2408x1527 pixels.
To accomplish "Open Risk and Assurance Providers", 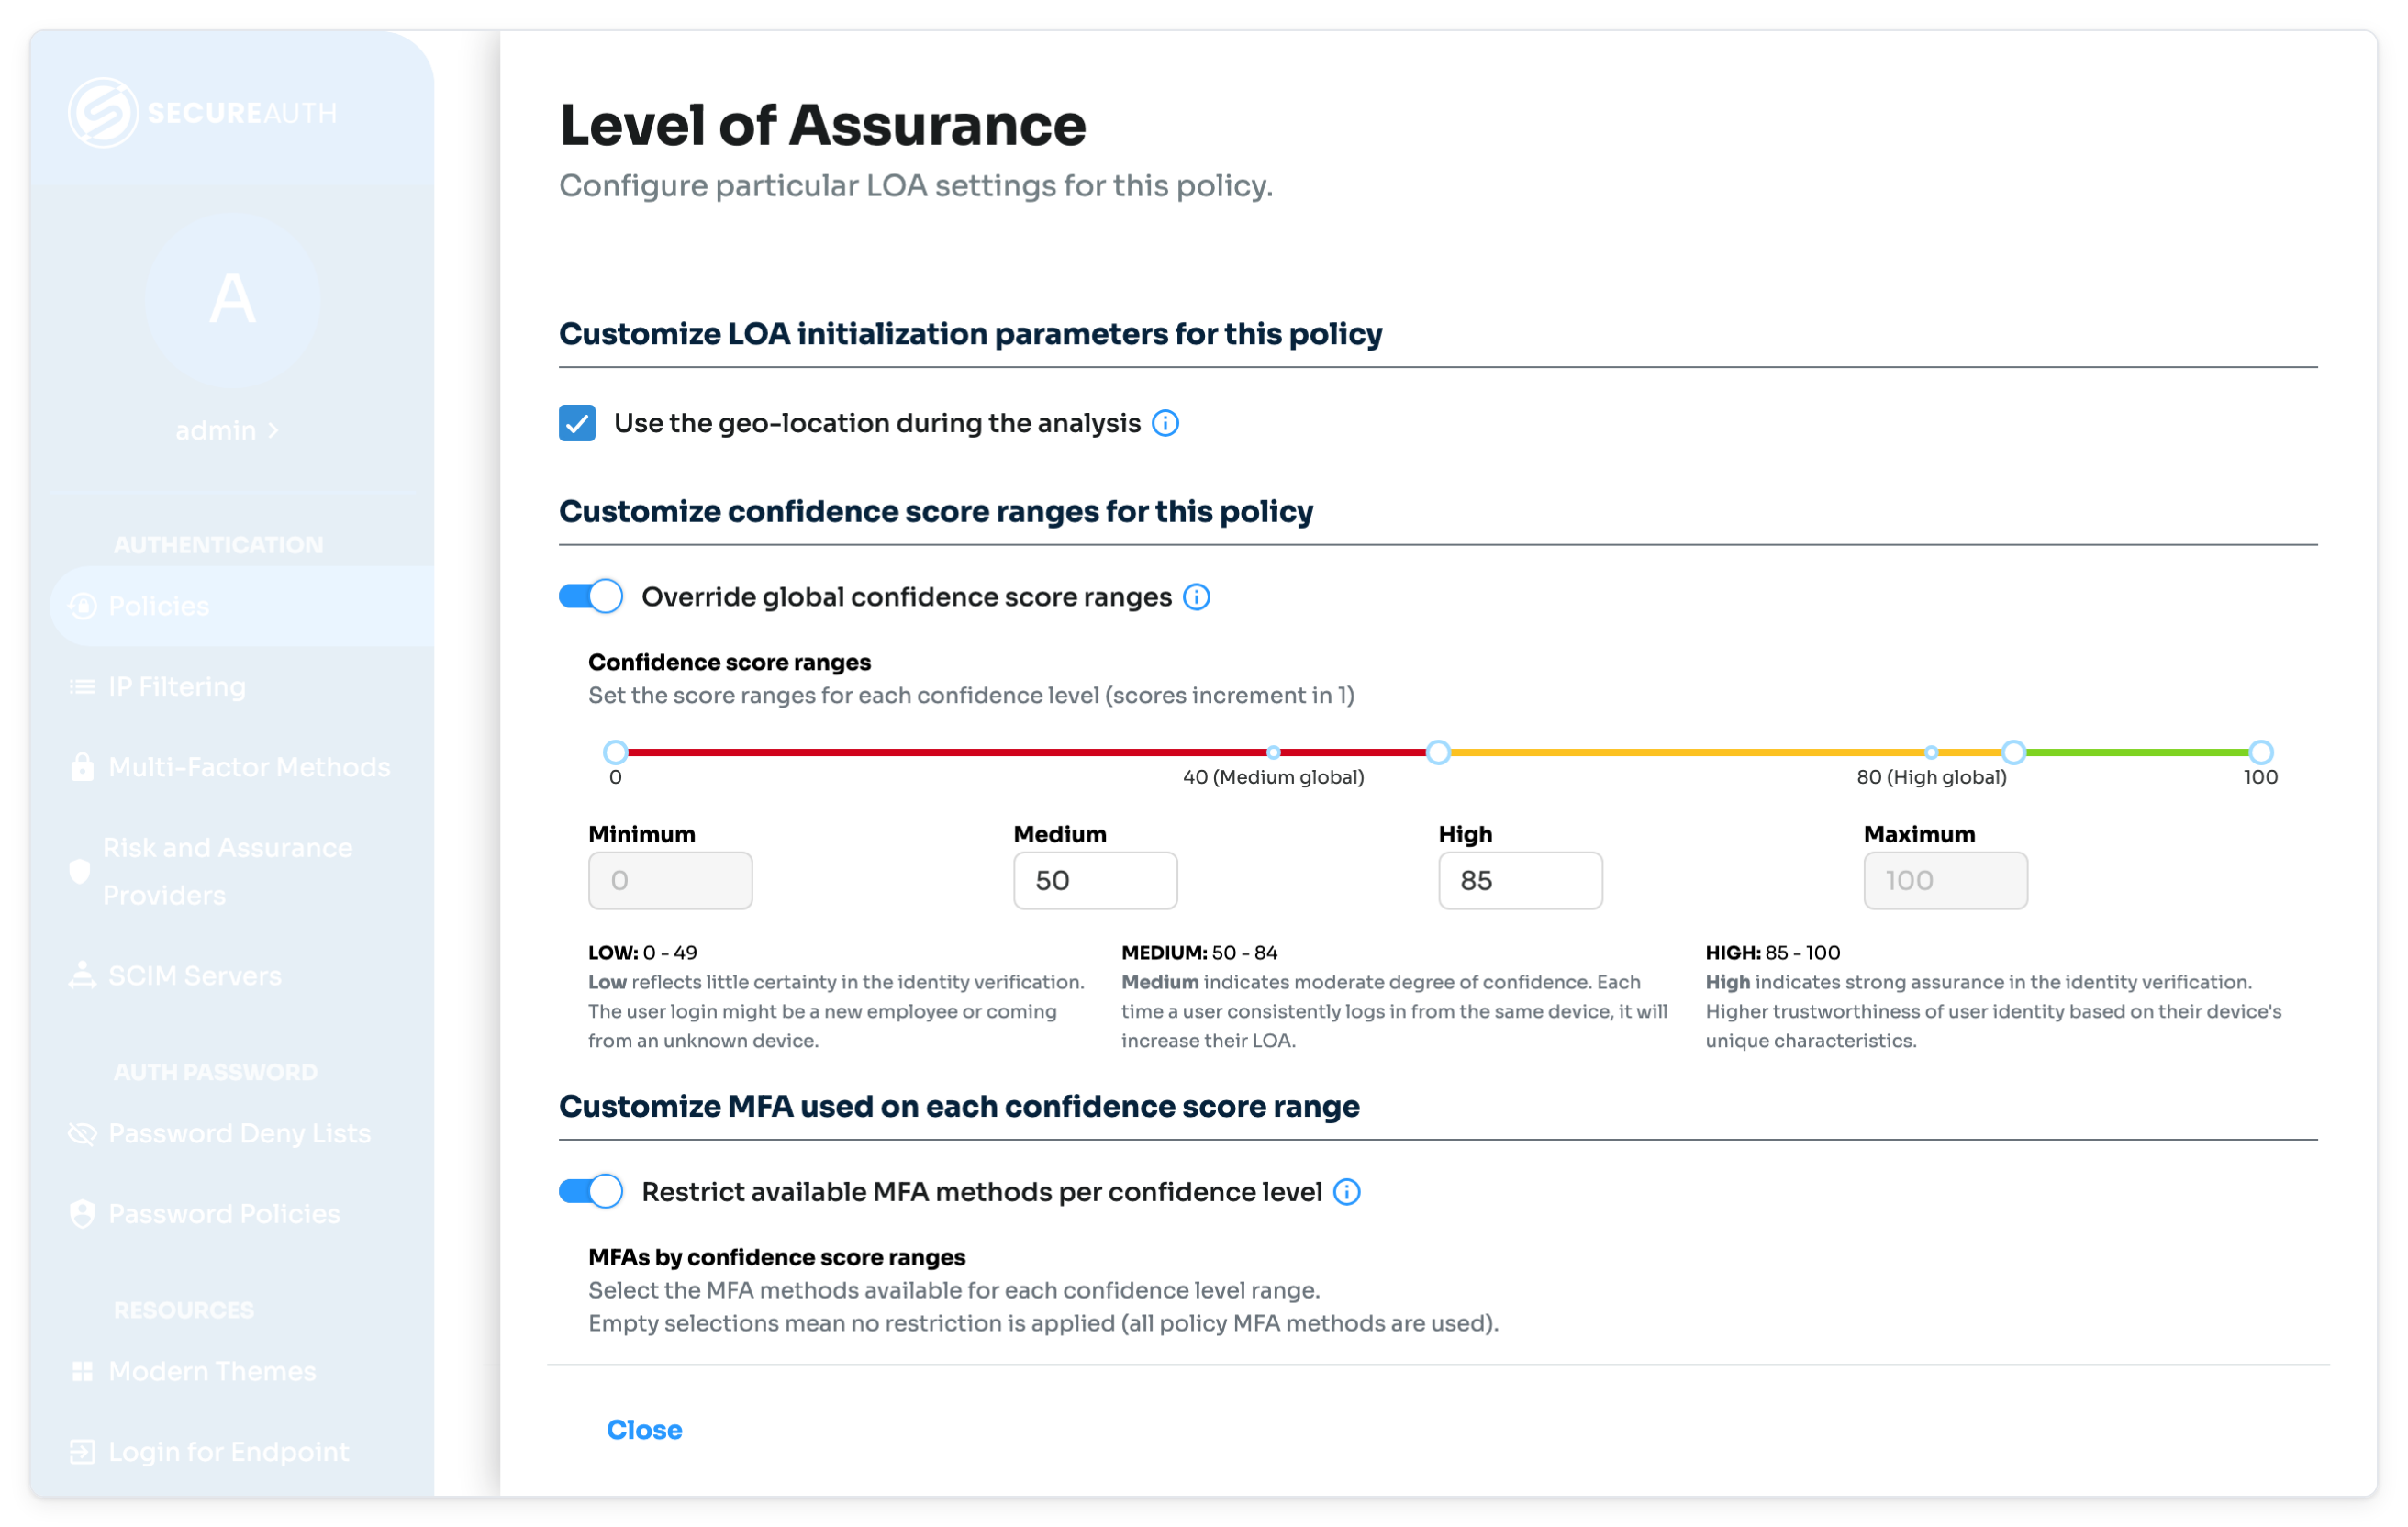I will click(242, 871).
